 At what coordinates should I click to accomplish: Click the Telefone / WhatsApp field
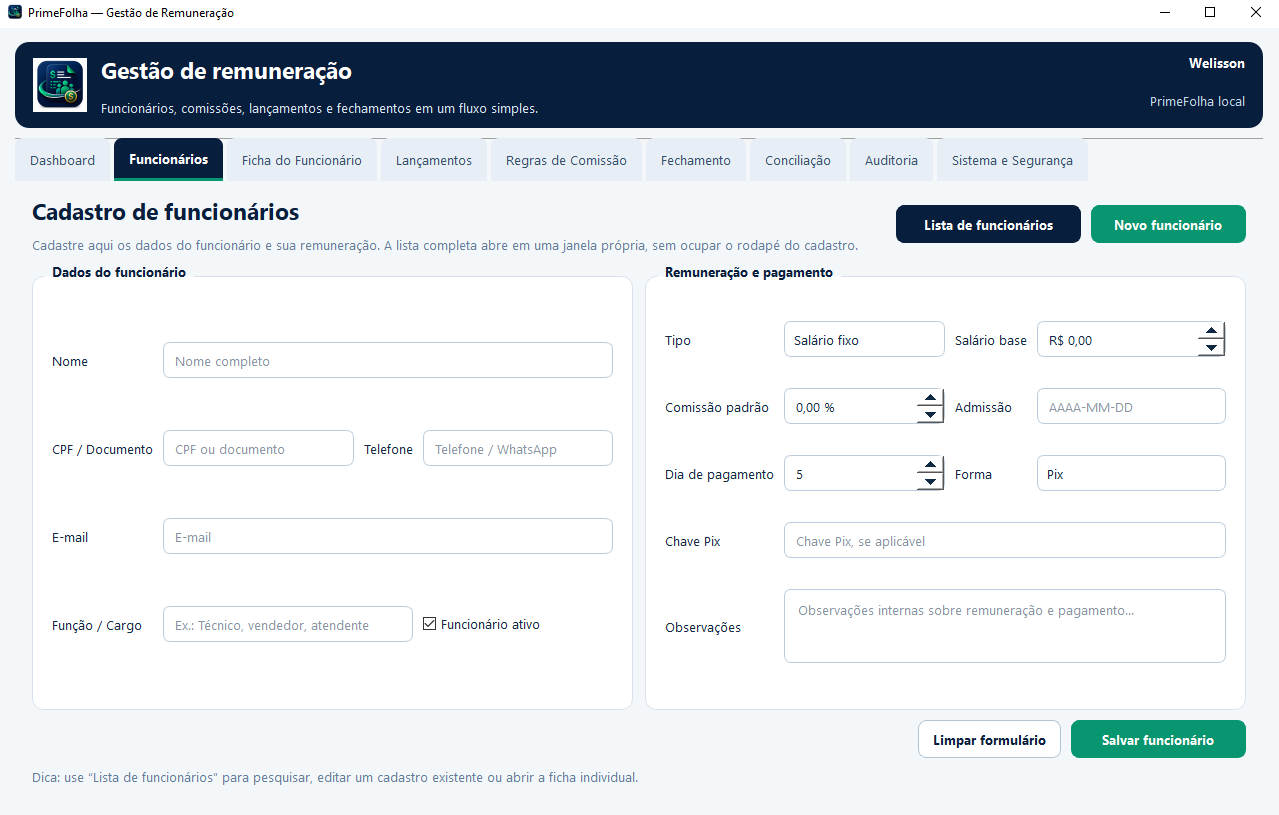[x=518, y=449]
